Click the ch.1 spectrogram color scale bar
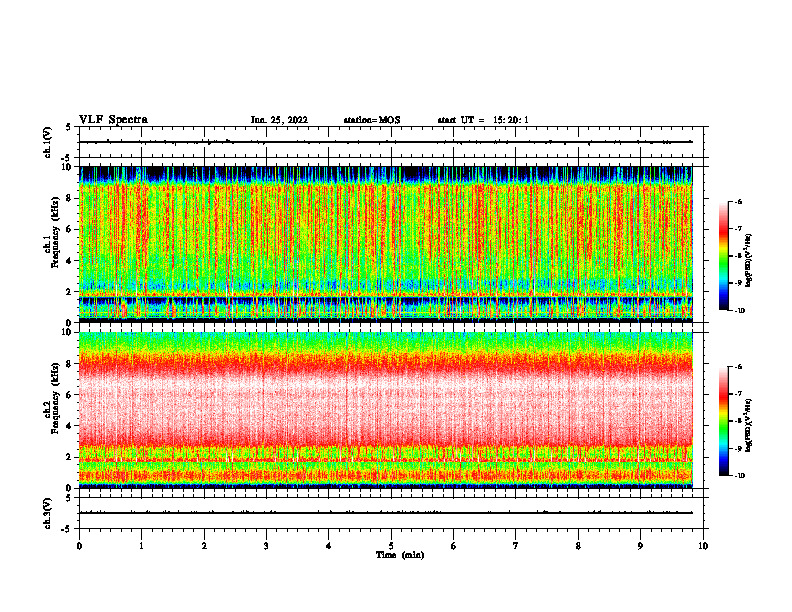The height and width of the screenshot is (612, 792). click(x=723, y=256)
